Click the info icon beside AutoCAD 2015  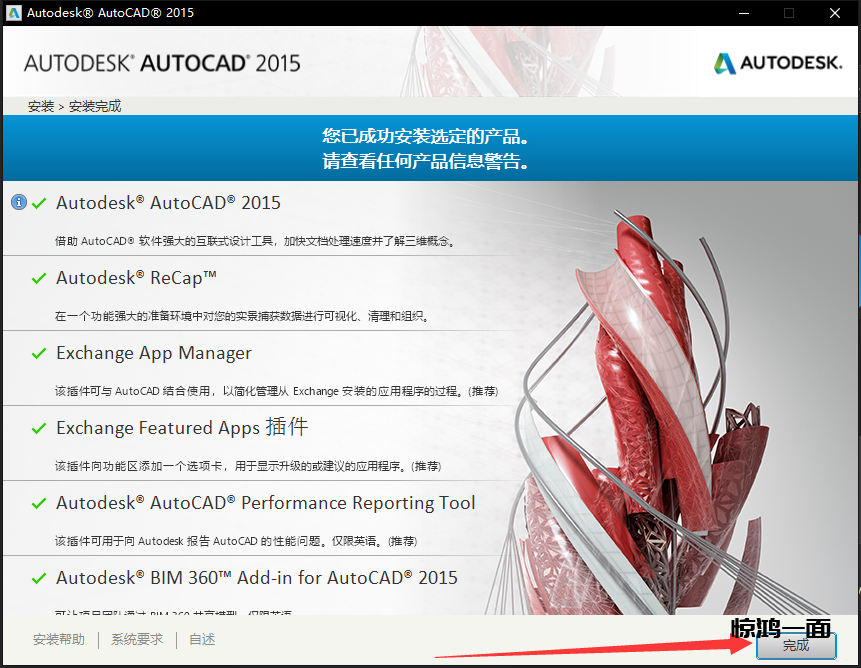coord(18,202)
